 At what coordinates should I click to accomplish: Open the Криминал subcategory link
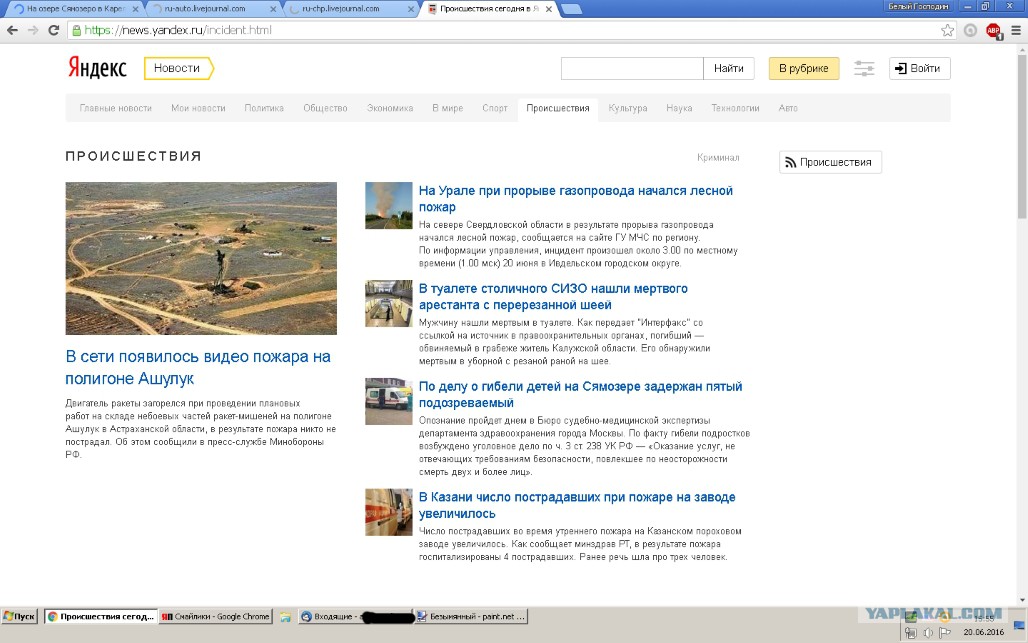719,157
